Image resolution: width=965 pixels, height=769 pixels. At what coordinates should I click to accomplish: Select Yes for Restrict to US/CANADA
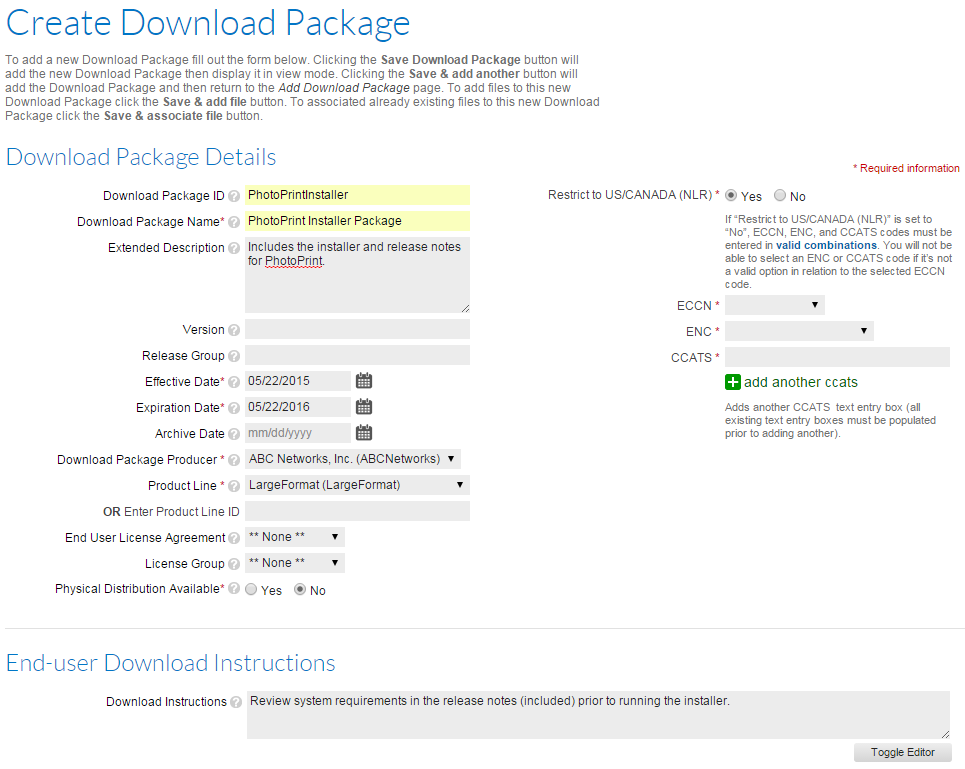point(731,196)
